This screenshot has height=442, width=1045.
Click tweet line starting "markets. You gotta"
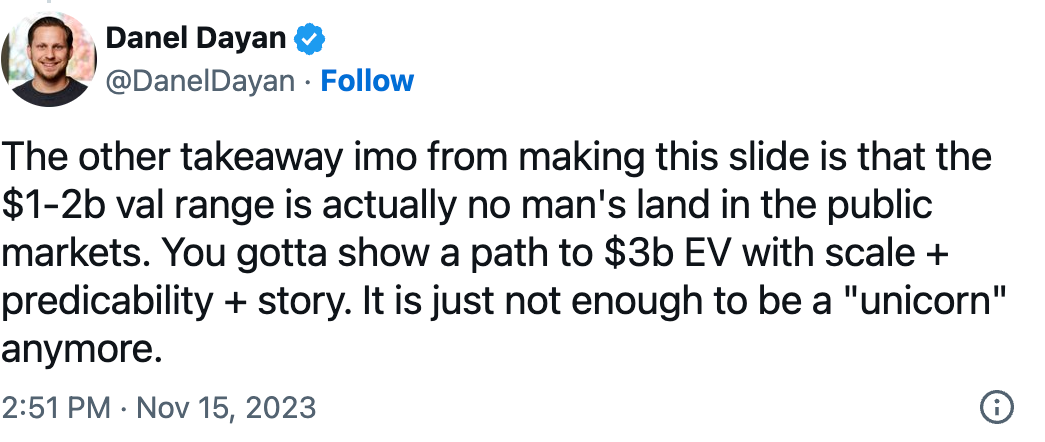point(475,254)
